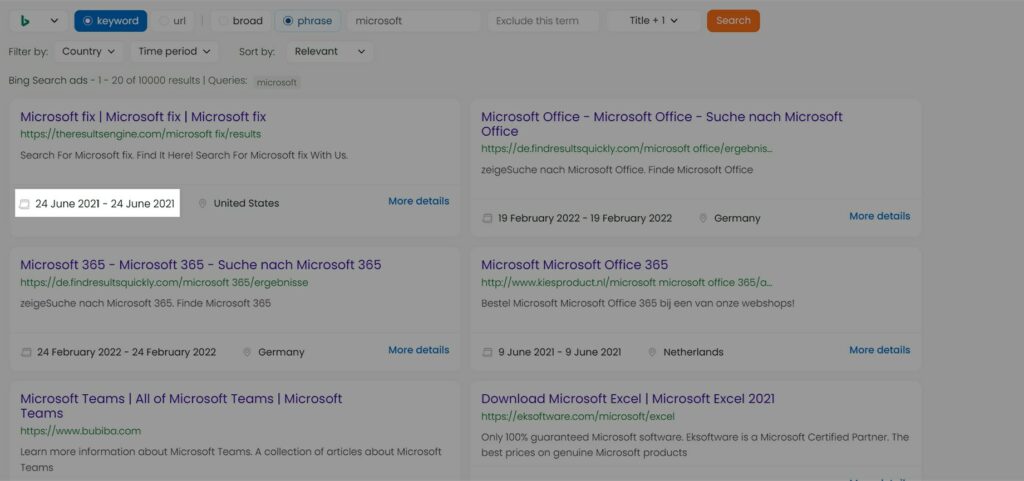Screen dimensions: 1024x481
Task: Open the Microsoft fix ad title
Action: 143,117
